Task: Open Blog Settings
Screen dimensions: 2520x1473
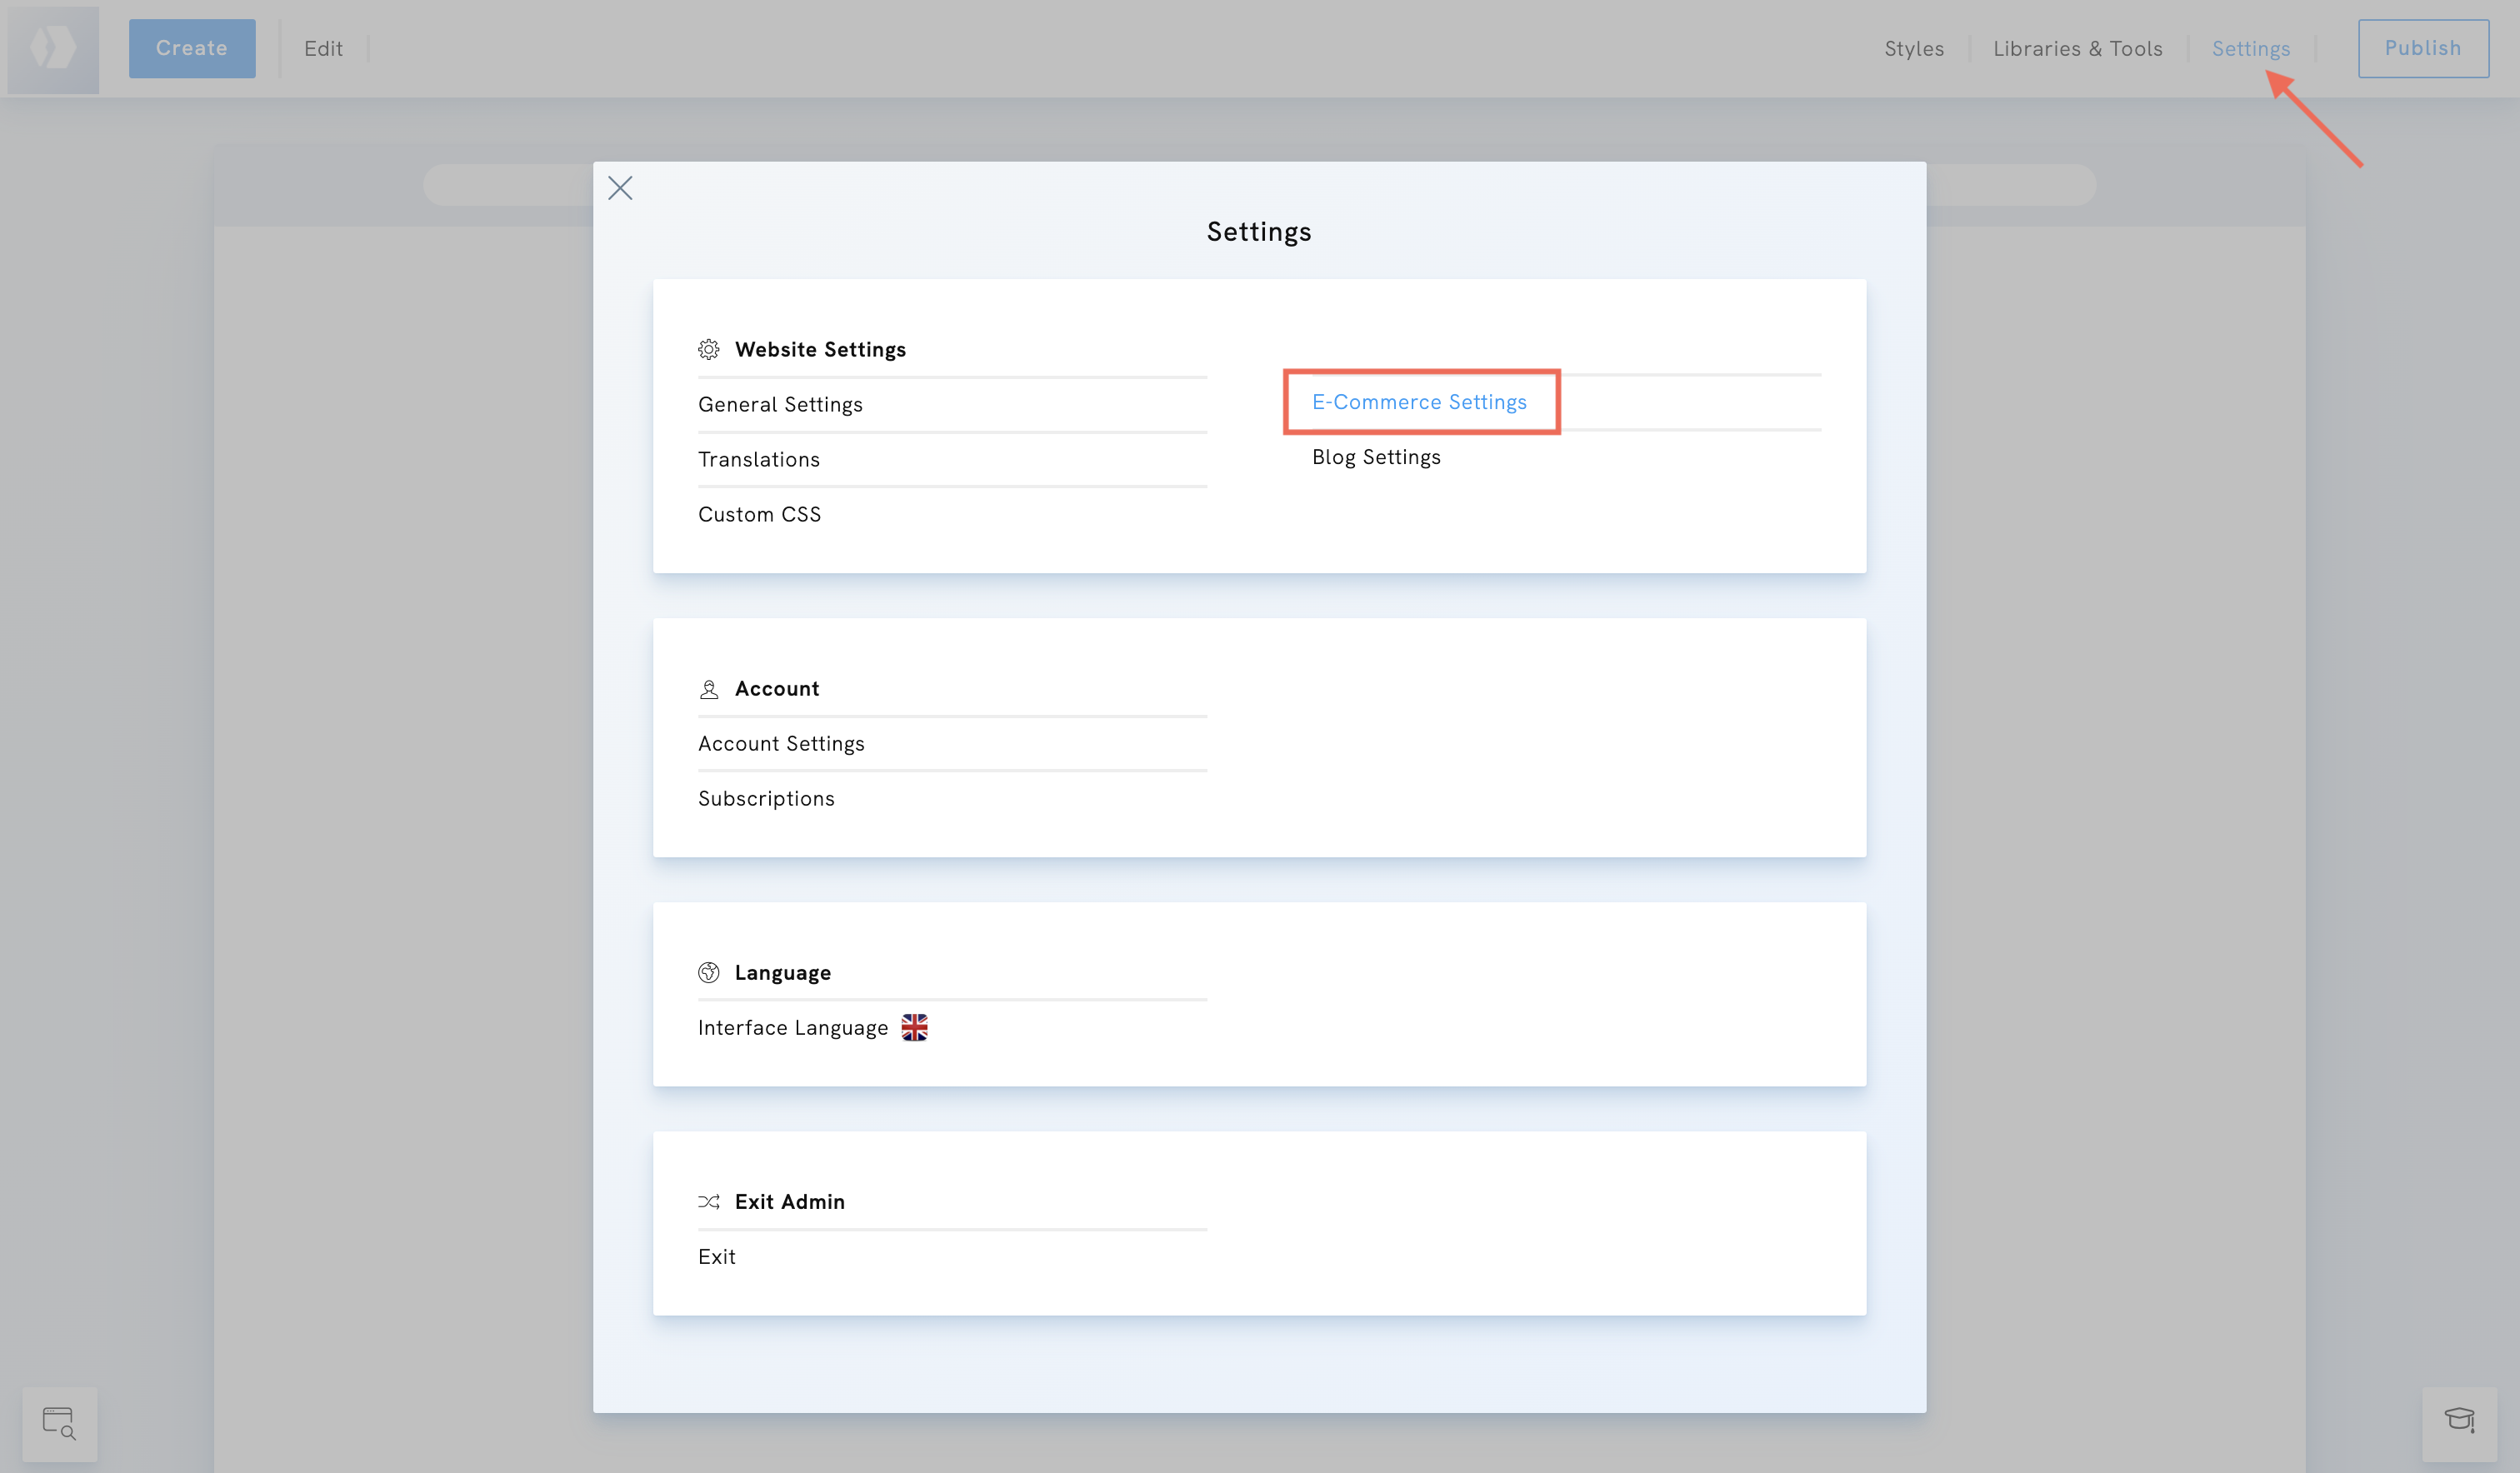Action: tap(1376, 457)
